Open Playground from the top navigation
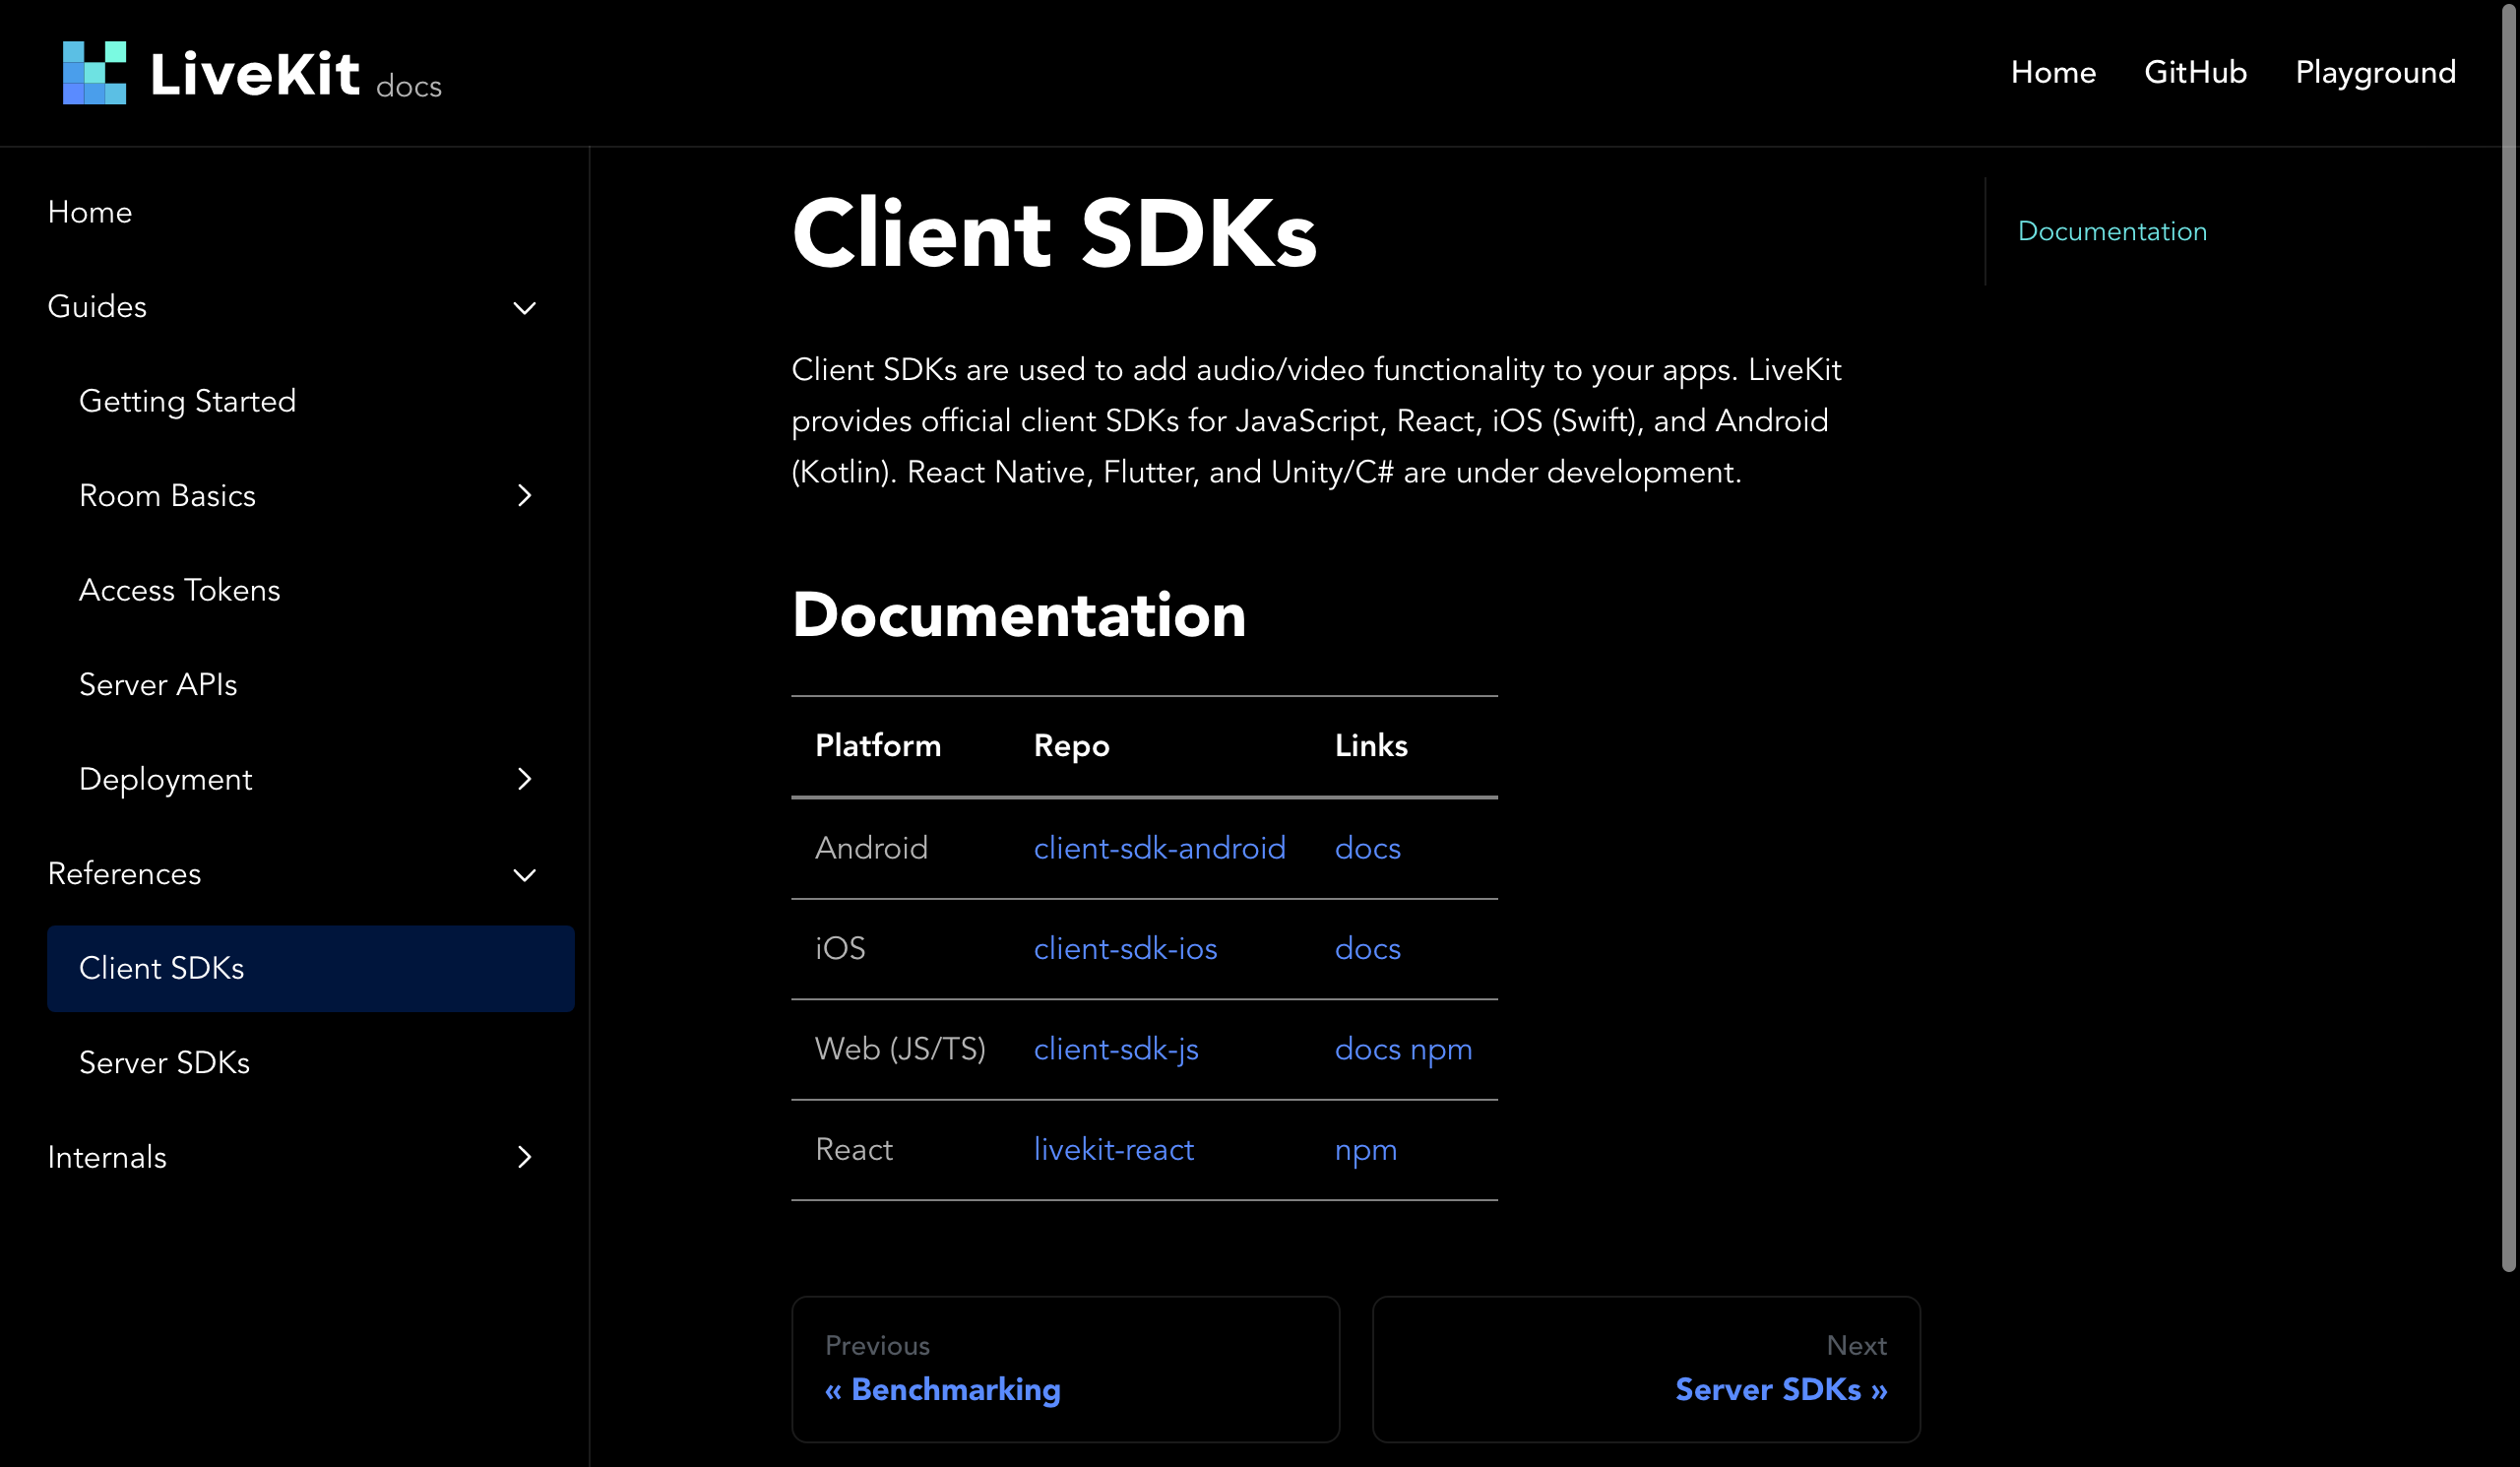The image size is (2520, 1467). [2375, 72]
